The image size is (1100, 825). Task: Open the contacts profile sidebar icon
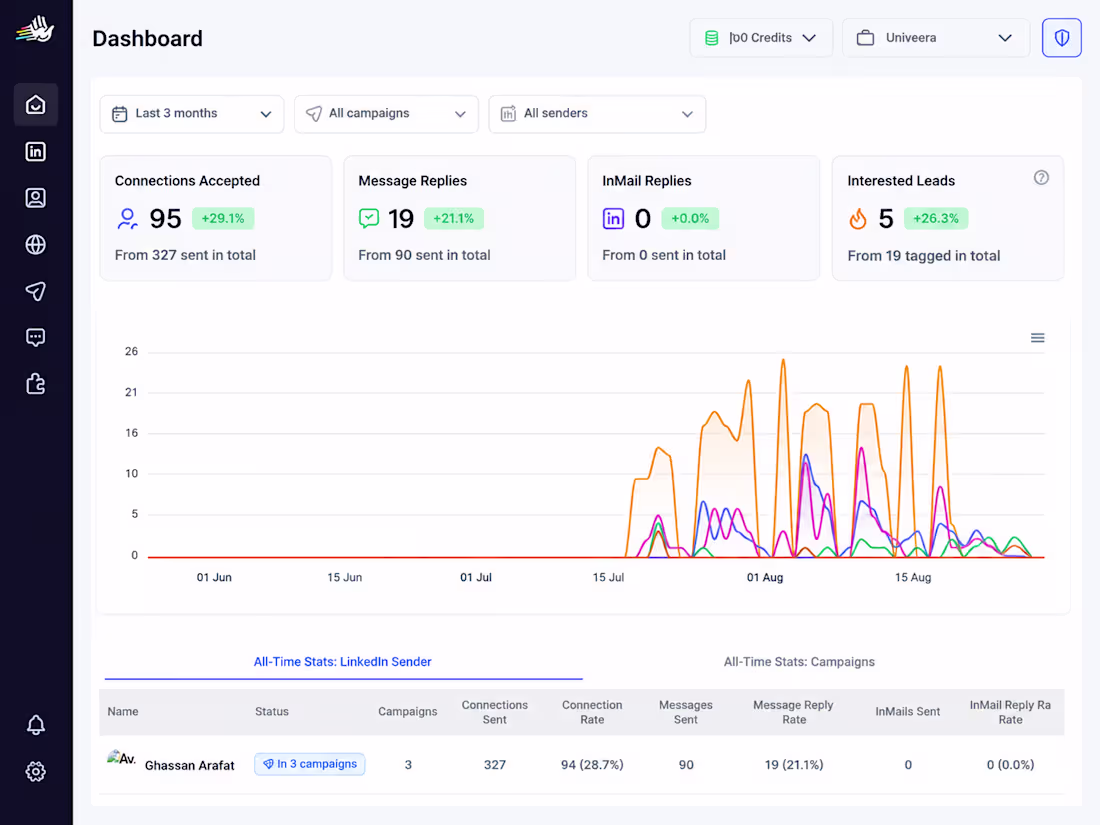point(35,198)
